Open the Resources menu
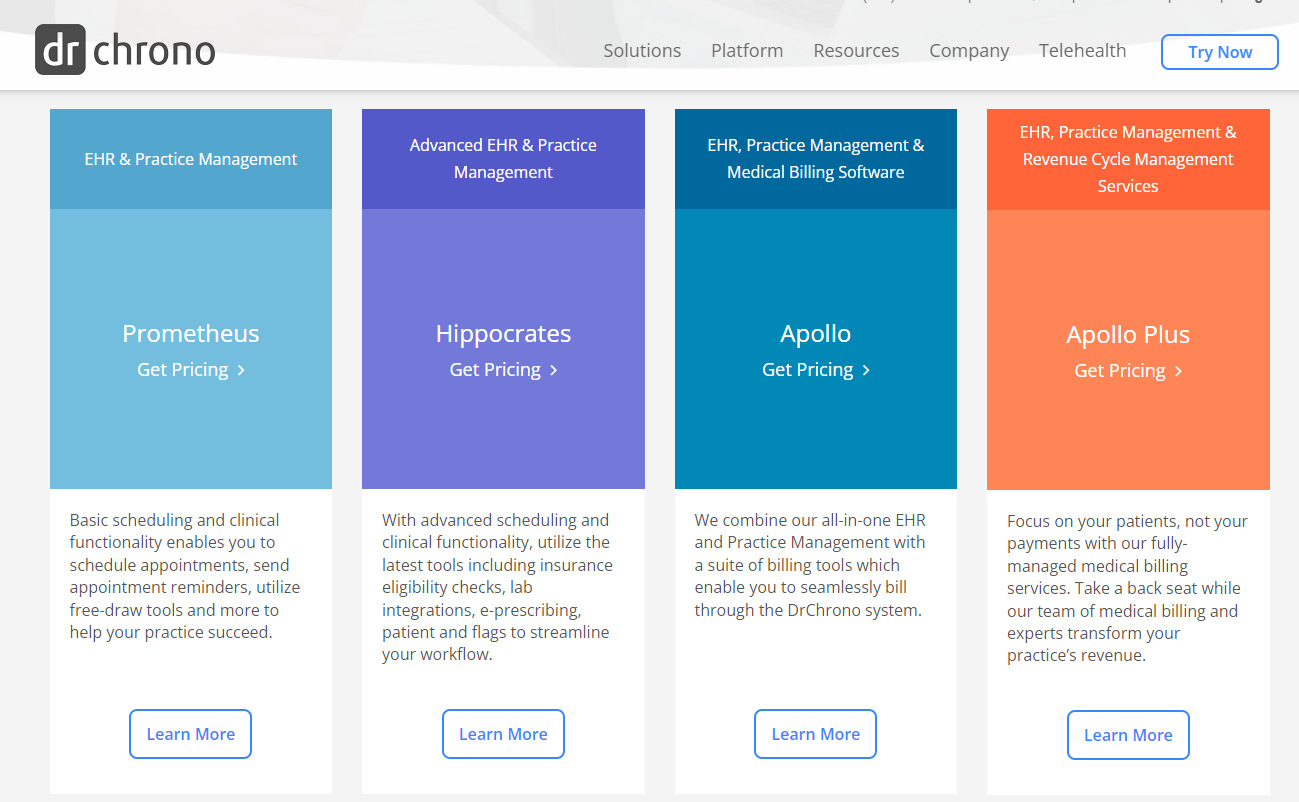Image resolution: width=1299 pixels, height=802 pixels. pyautogui.click(x=856, y=51)
